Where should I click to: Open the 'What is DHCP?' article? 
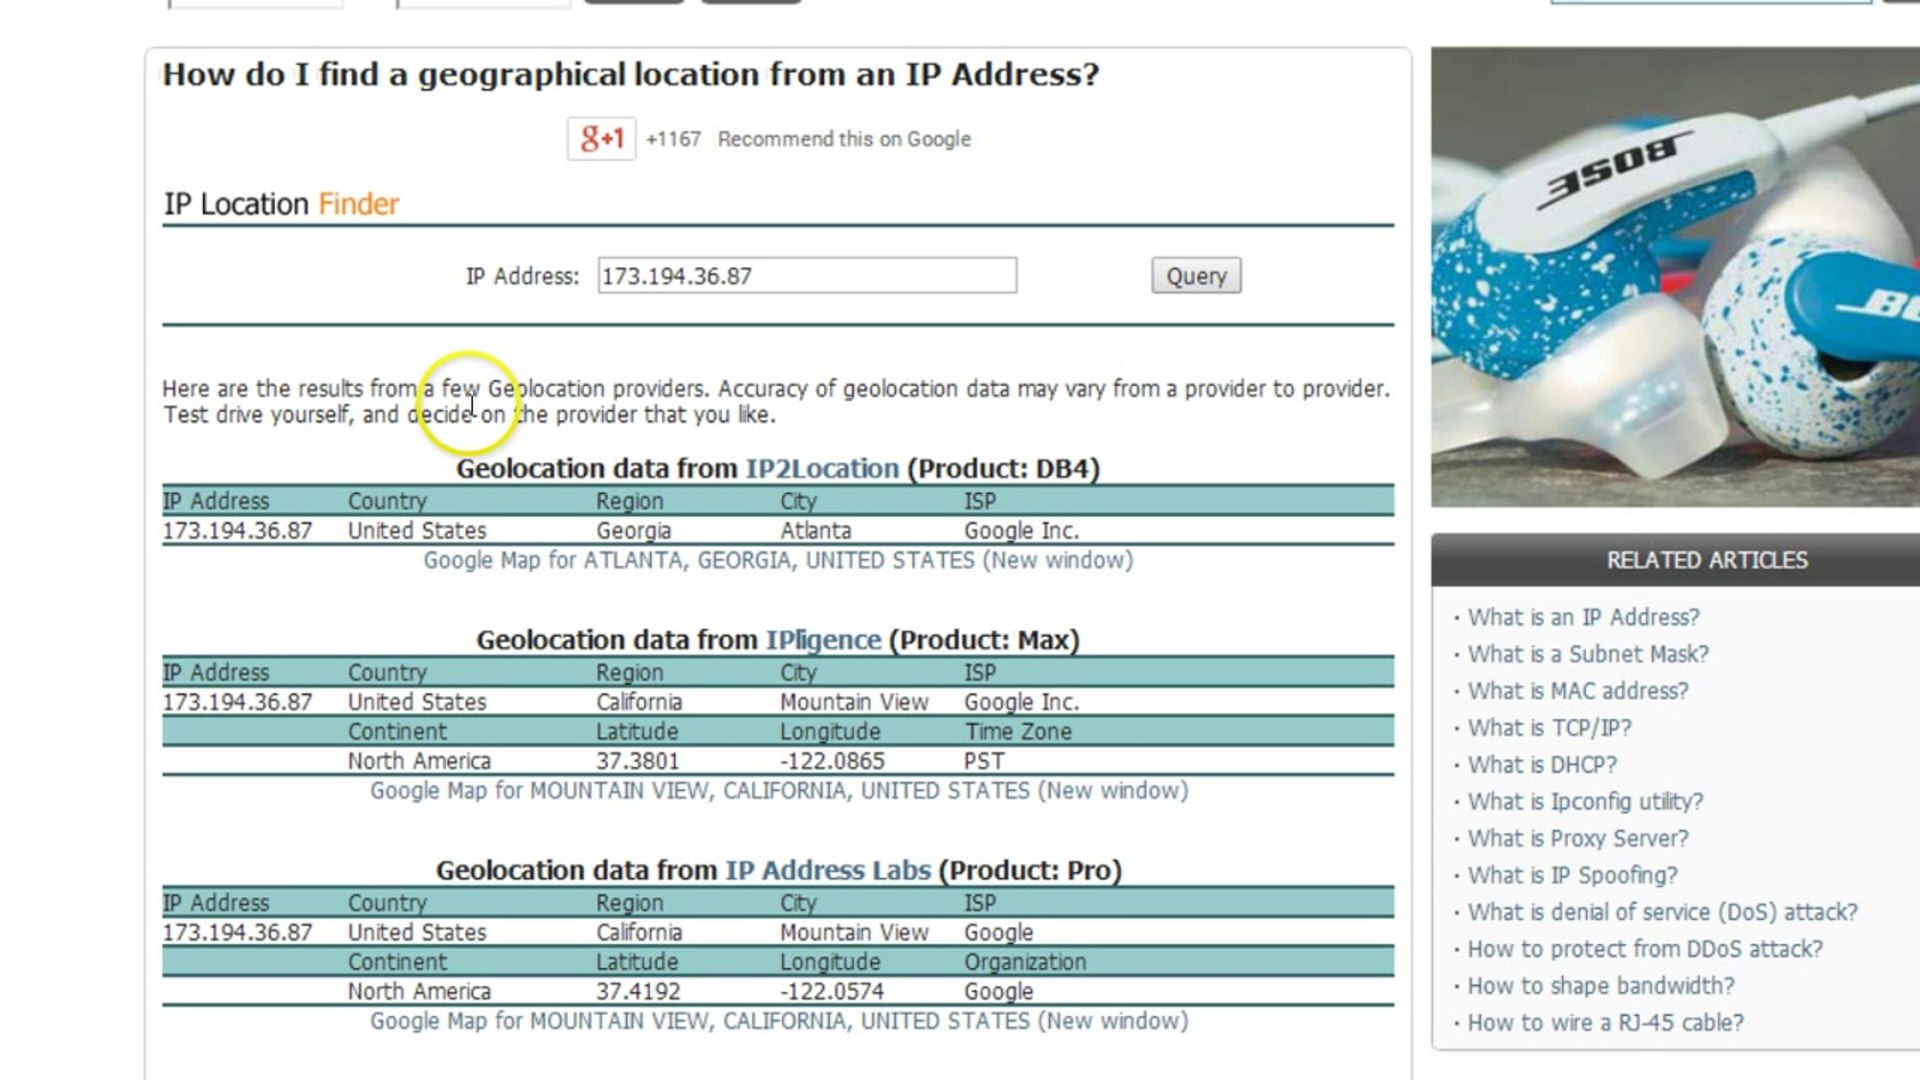(1542, 765)
